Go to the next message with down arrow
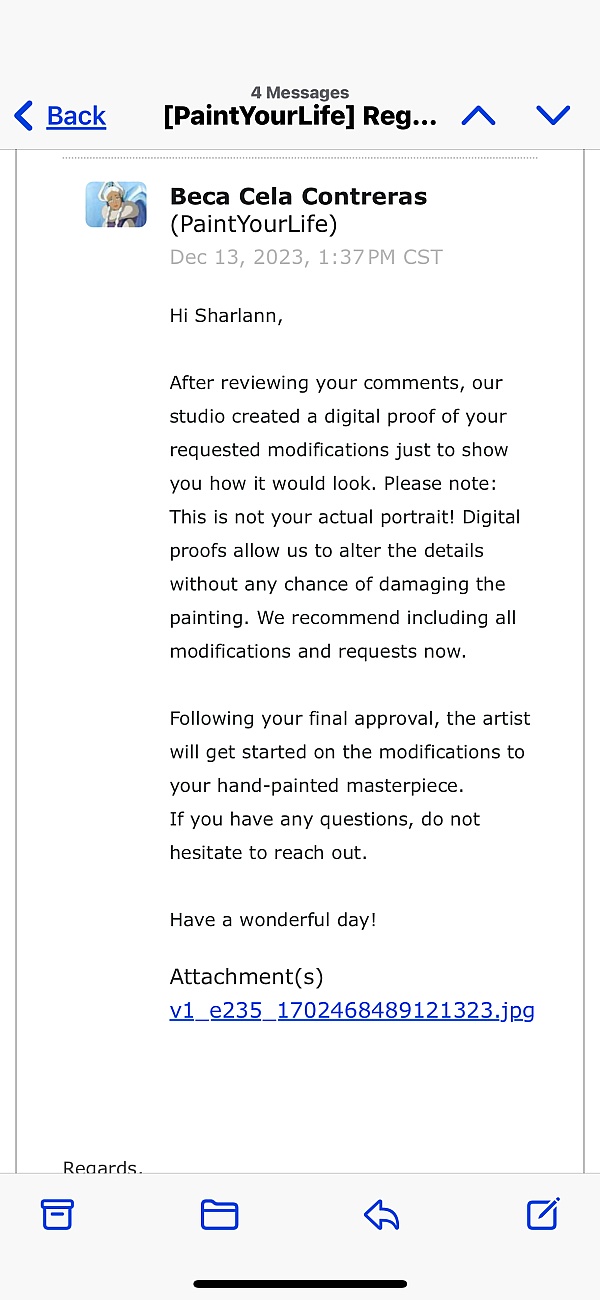Image resolution: width=600 pixels, height=1300 pixels. 553,116
